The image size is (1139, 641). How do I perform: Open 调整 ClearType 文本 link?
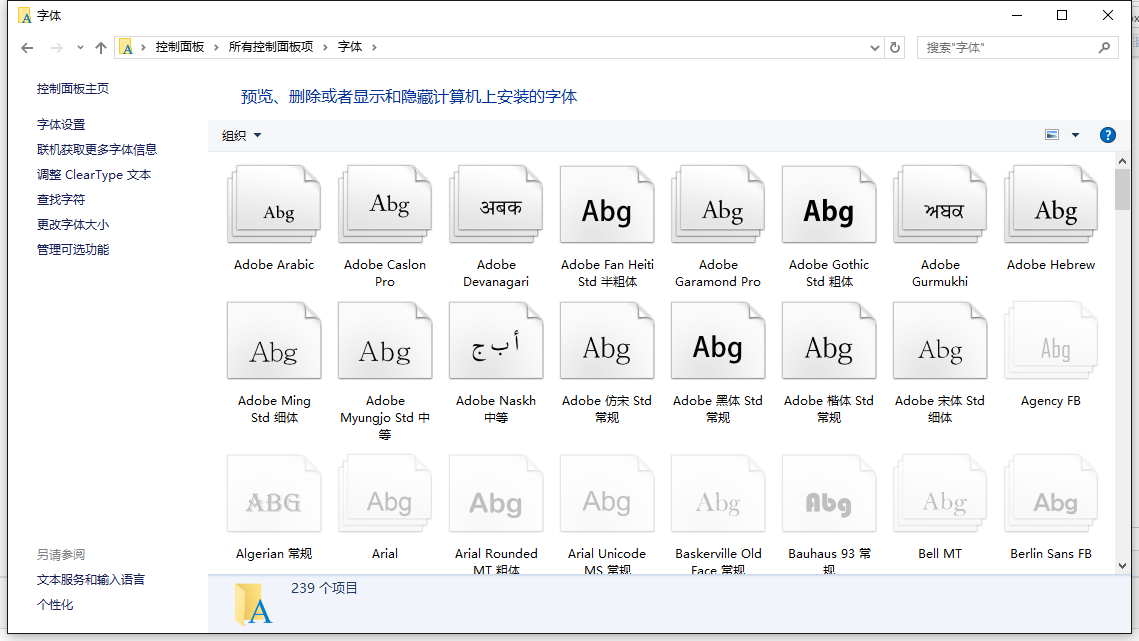coord(94,175)
